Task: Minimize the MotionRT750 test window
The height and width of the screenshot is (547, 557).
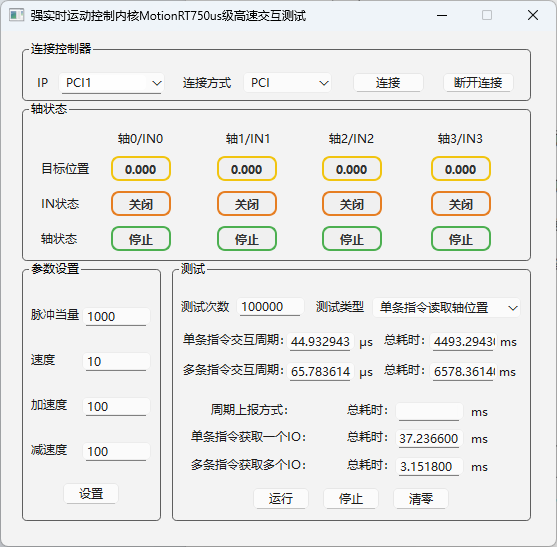Action: [x=442, y=15]
